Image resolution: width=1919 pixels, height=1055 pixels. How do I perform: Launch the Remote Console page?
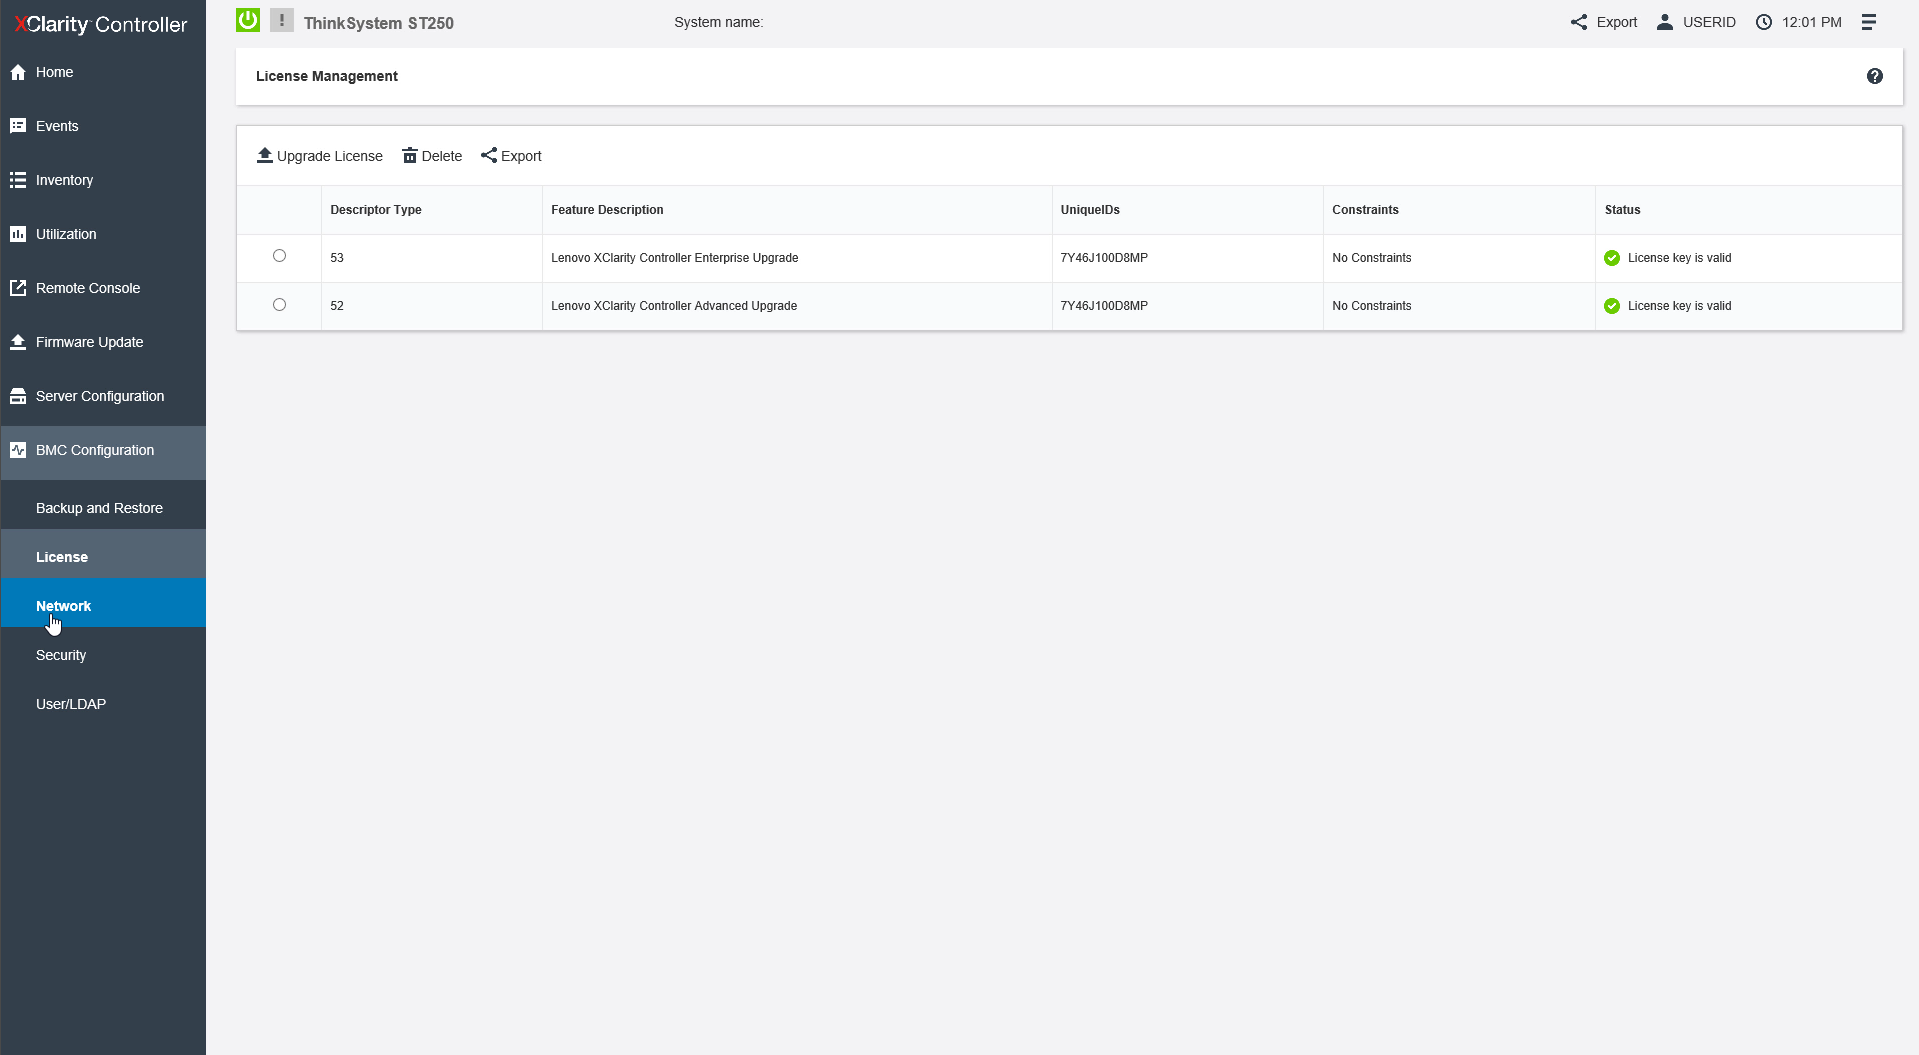tap(103, 288)
